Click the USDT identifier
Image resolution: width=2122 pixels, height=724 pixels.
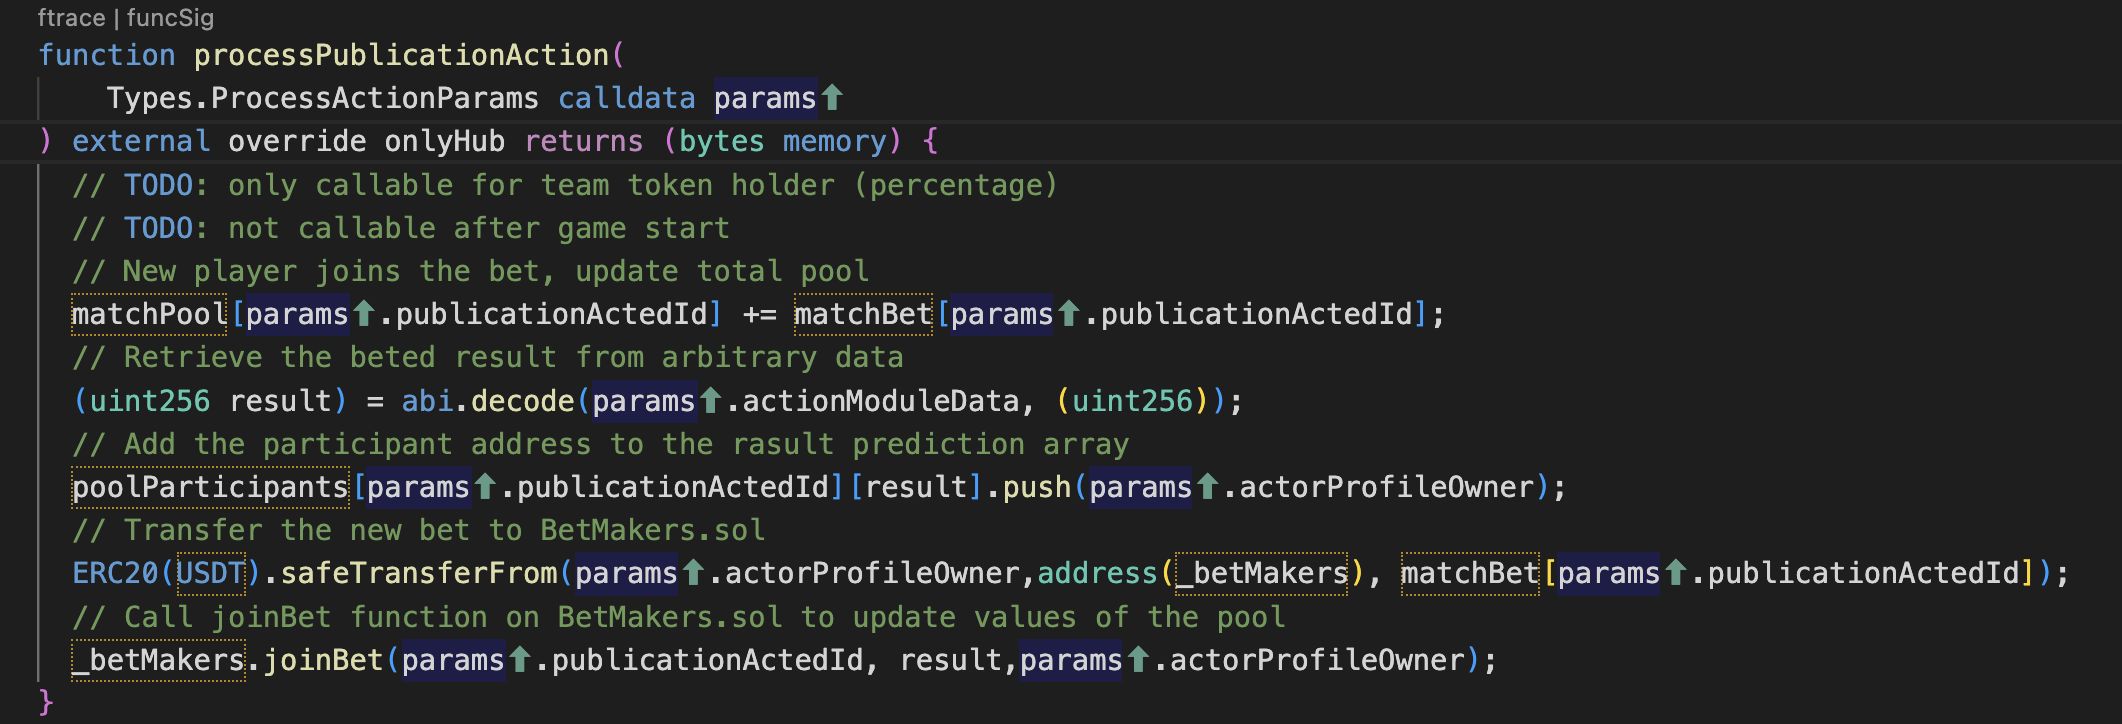(x=210, y=573)
